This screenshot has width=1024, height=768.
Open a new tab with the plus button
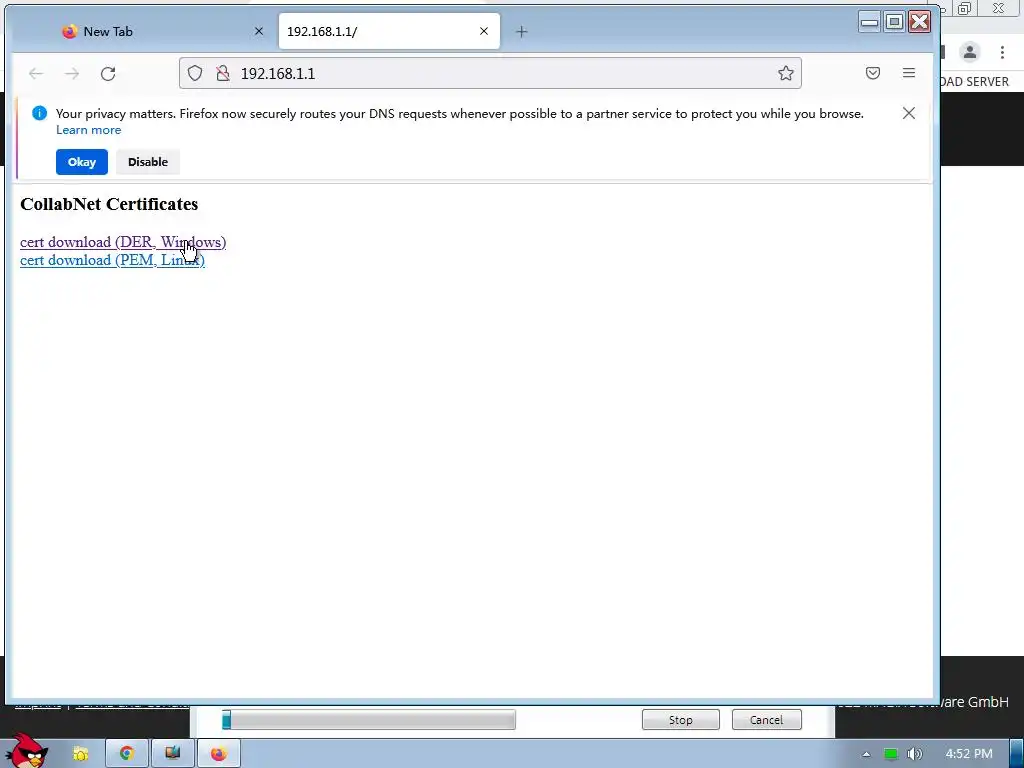[521, 31]
